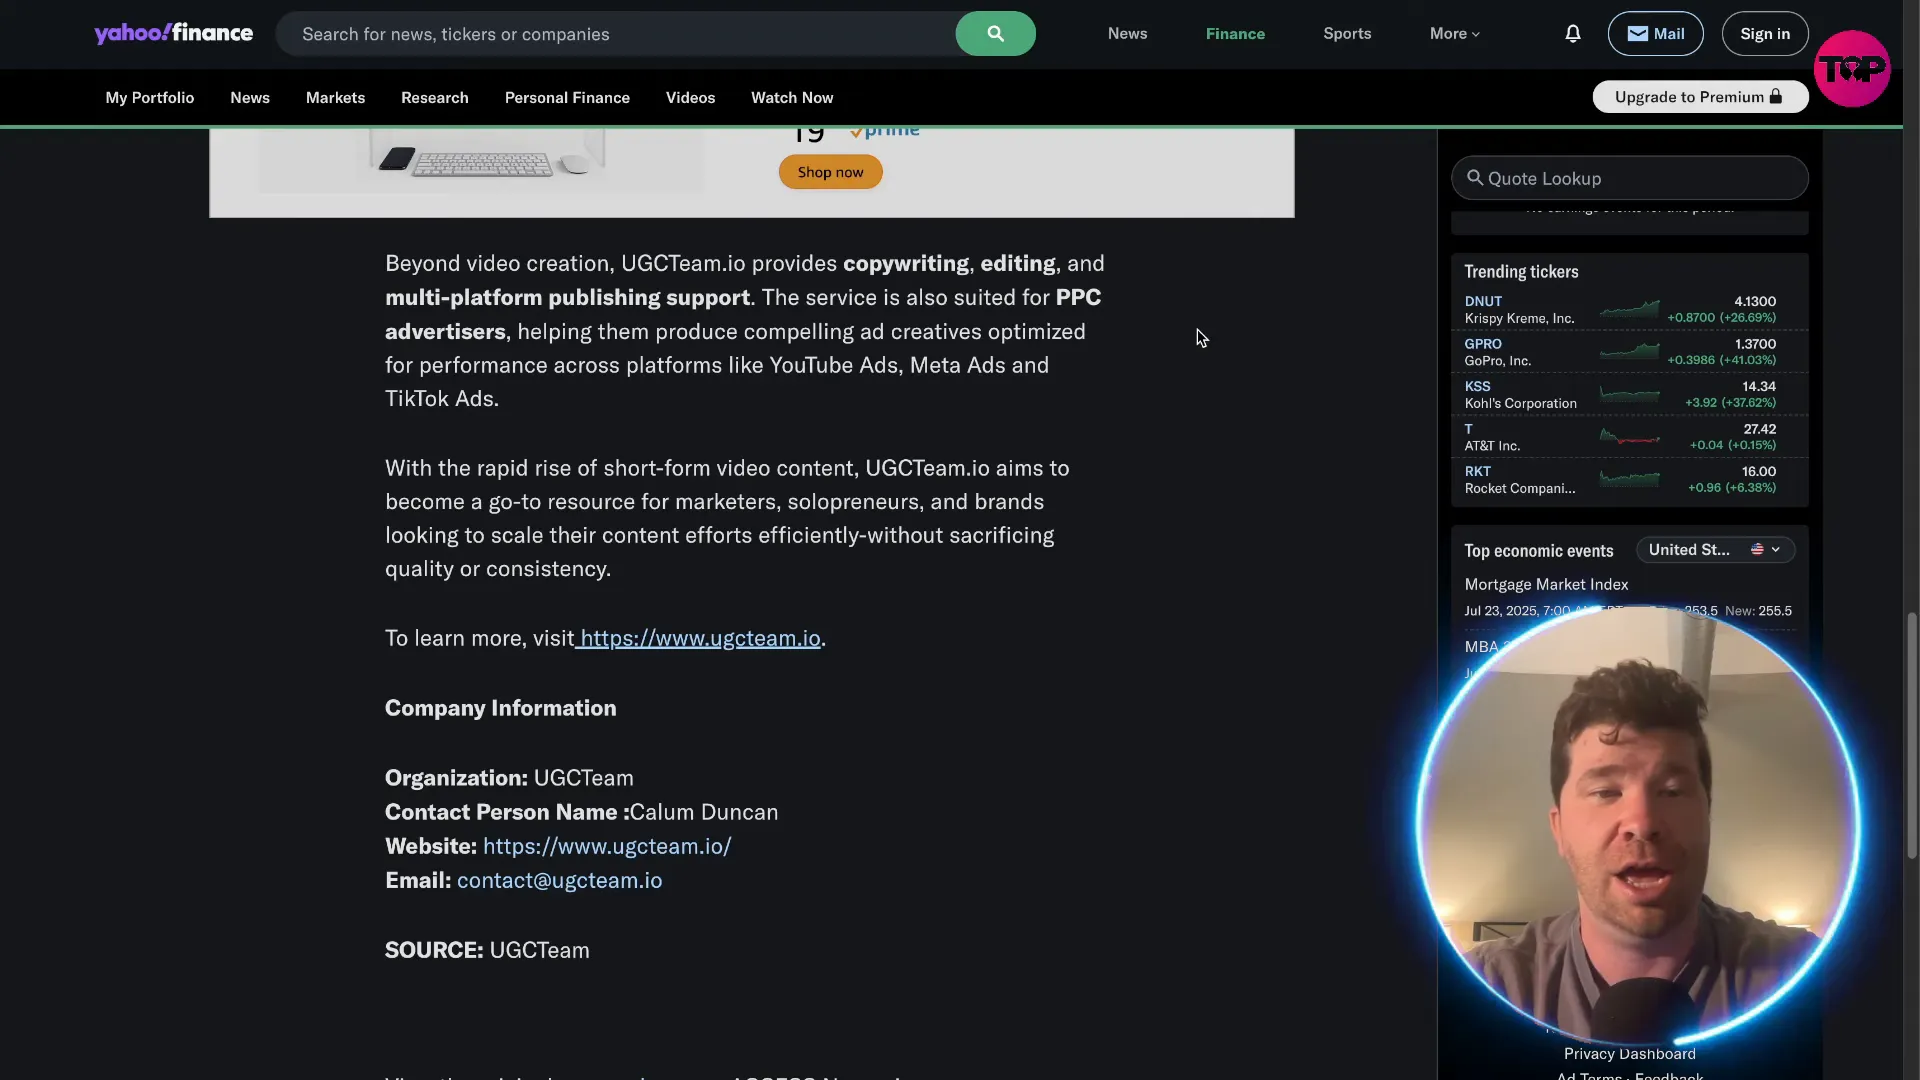
Task: Open the notifications bell
Action: point(1573,33)
